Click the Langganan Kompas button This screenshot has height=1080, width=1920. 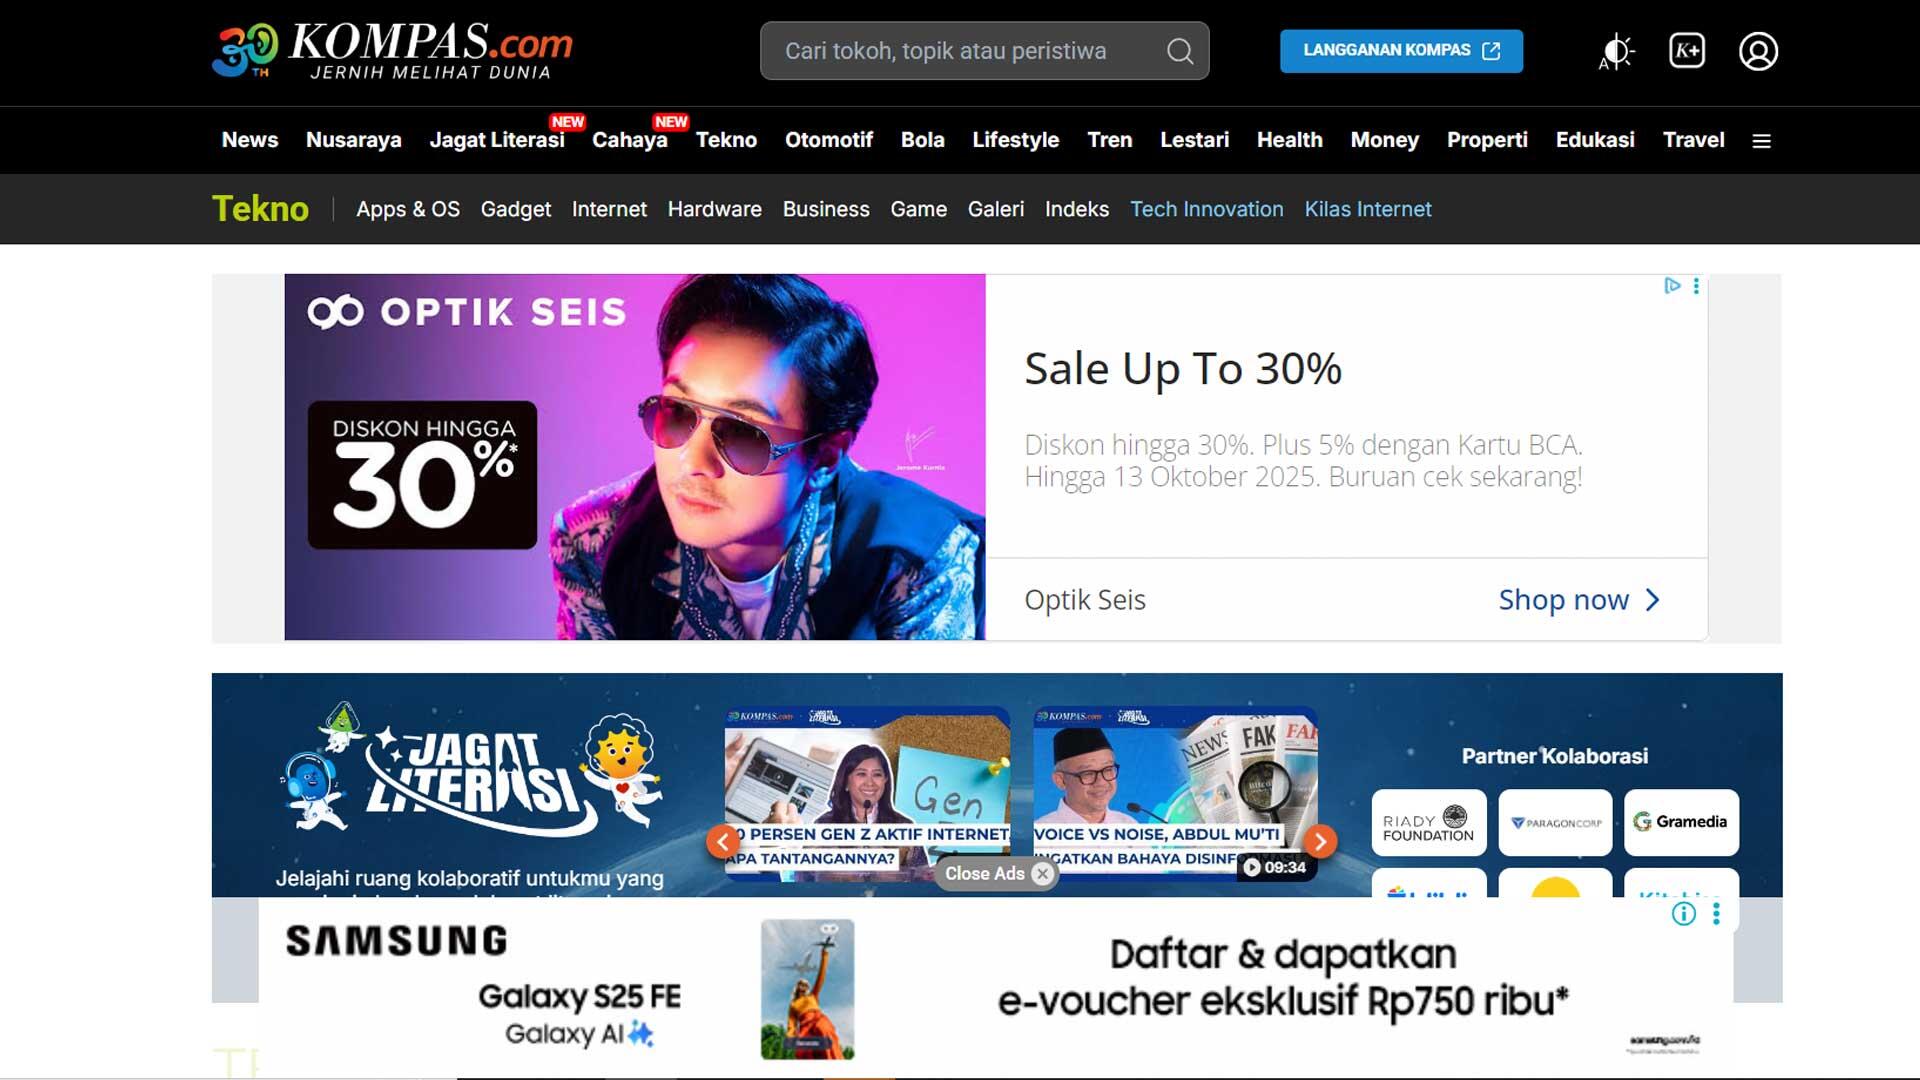click(x=1402, y=51)
